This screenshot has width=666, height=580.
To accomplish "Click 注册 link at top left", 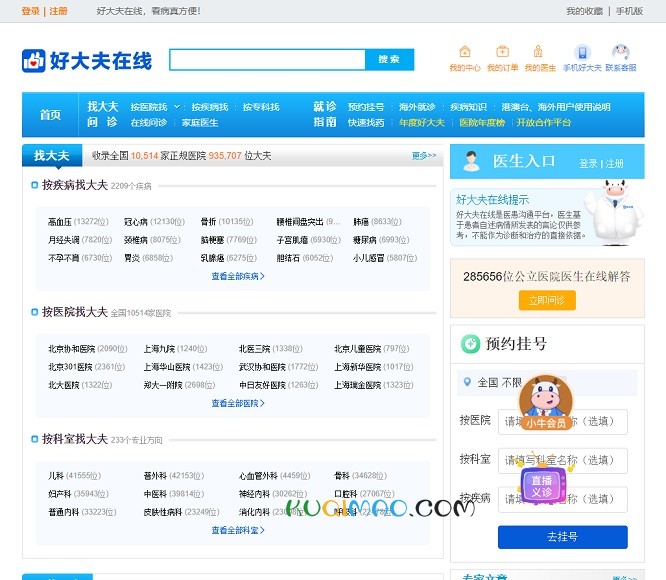I will 58,11.
